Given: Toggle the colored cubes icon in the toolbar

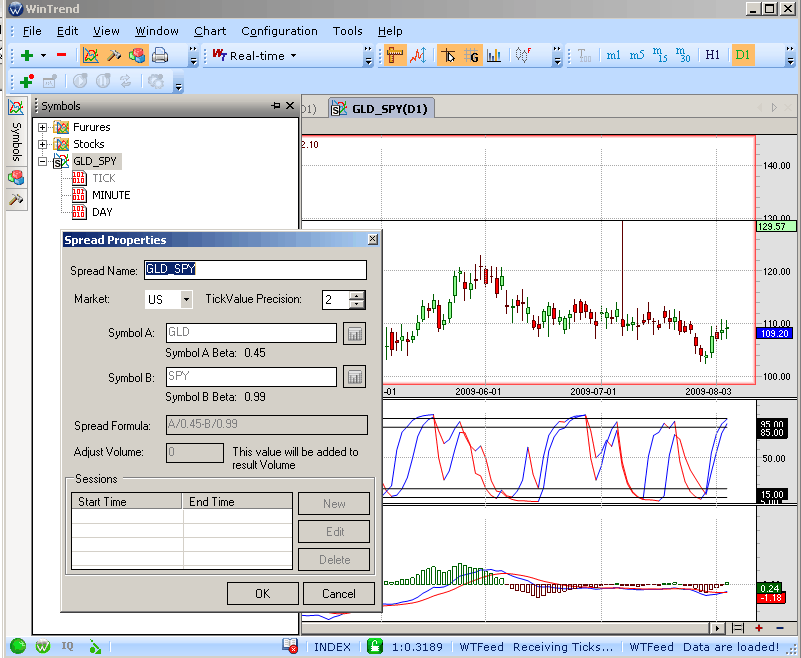Looking at the screenshot, I should 137,55.
